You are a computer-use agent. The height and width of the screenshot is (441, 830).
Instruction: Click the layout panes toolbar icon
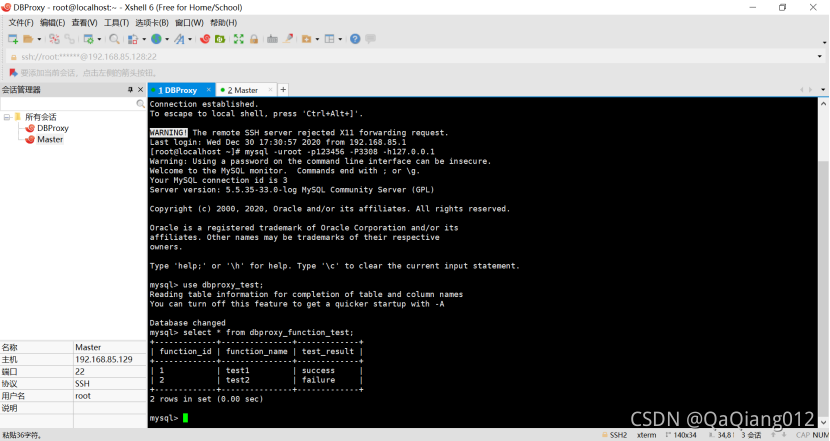coord(329,39)
